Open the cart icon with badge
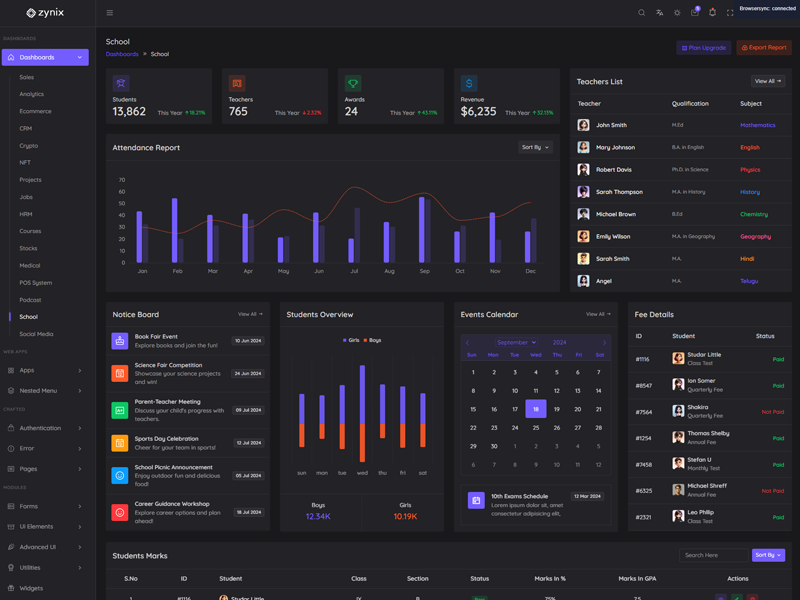The width and height of the screenshot is (800, 600). 694,13
